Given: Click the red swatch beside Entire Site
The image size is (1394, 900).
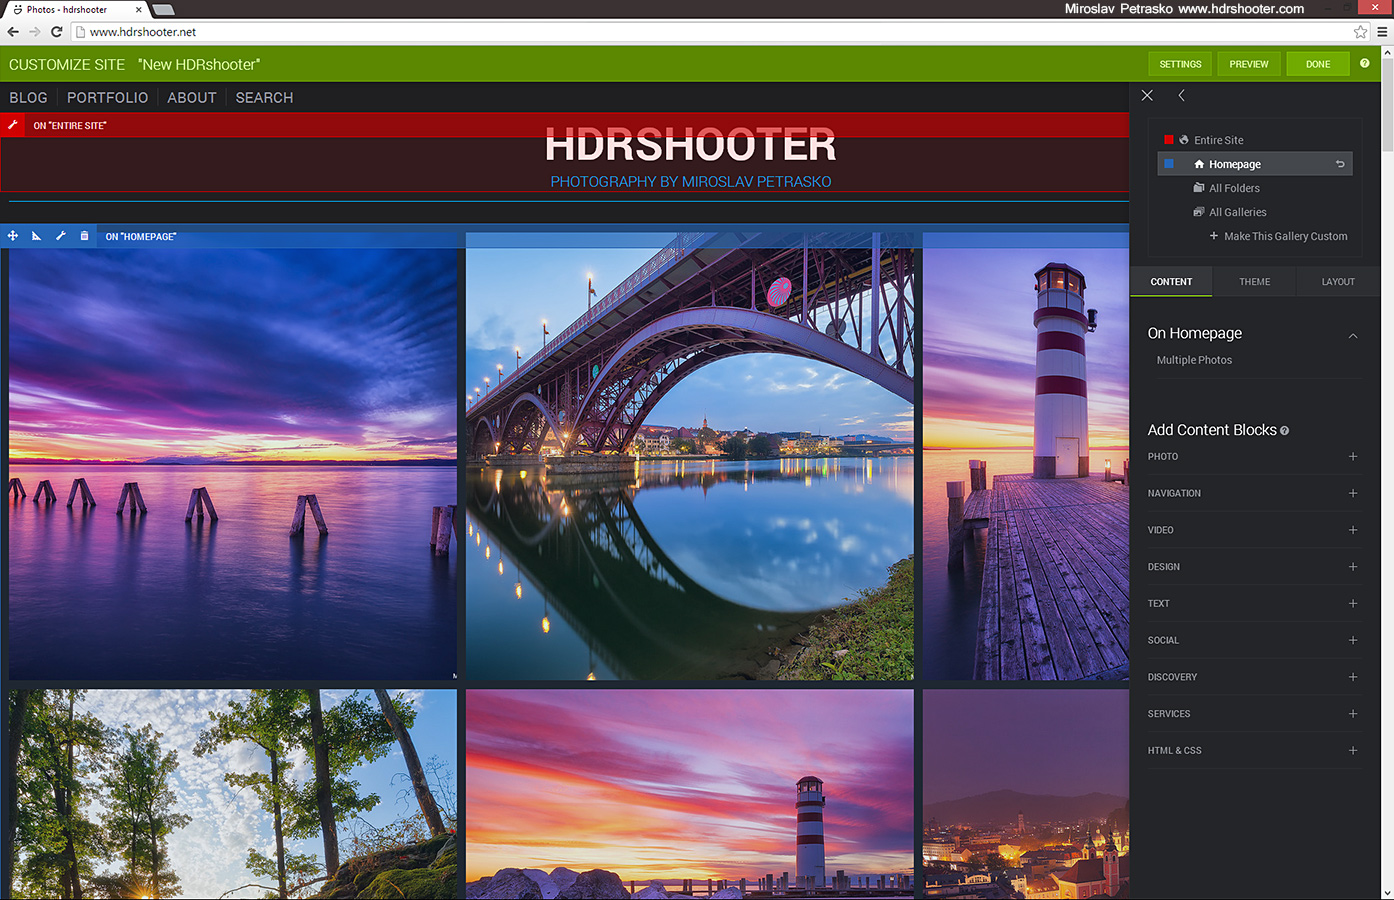Looking at the screenshot, I should tap(1168, 140).
